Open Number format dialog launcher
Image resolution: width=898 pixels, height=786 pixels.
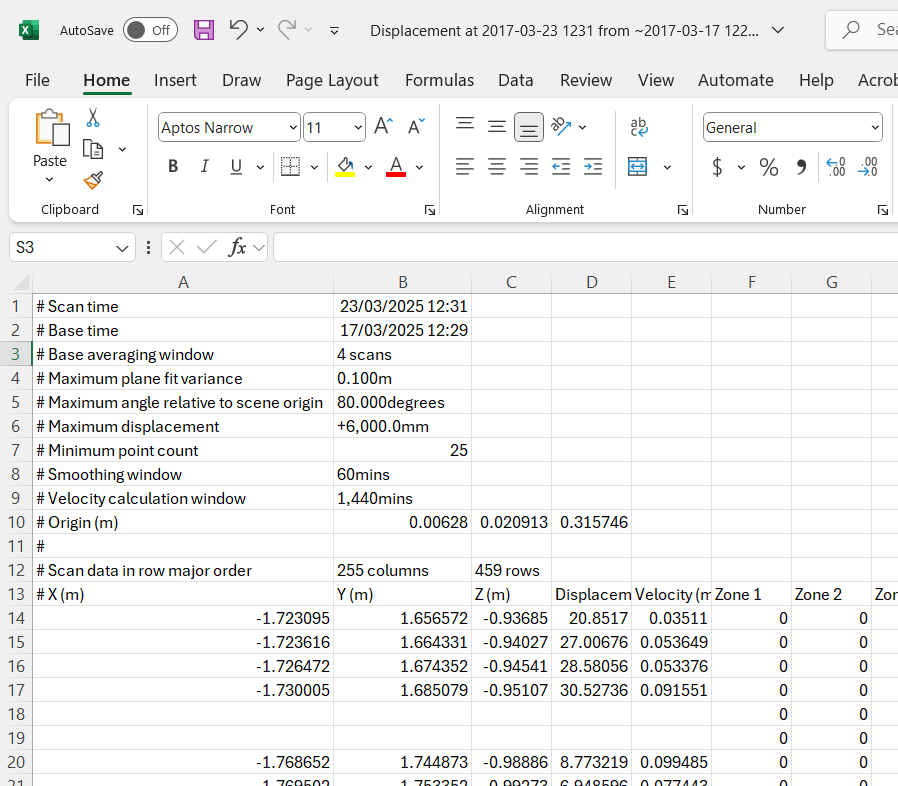pos(883,210)
